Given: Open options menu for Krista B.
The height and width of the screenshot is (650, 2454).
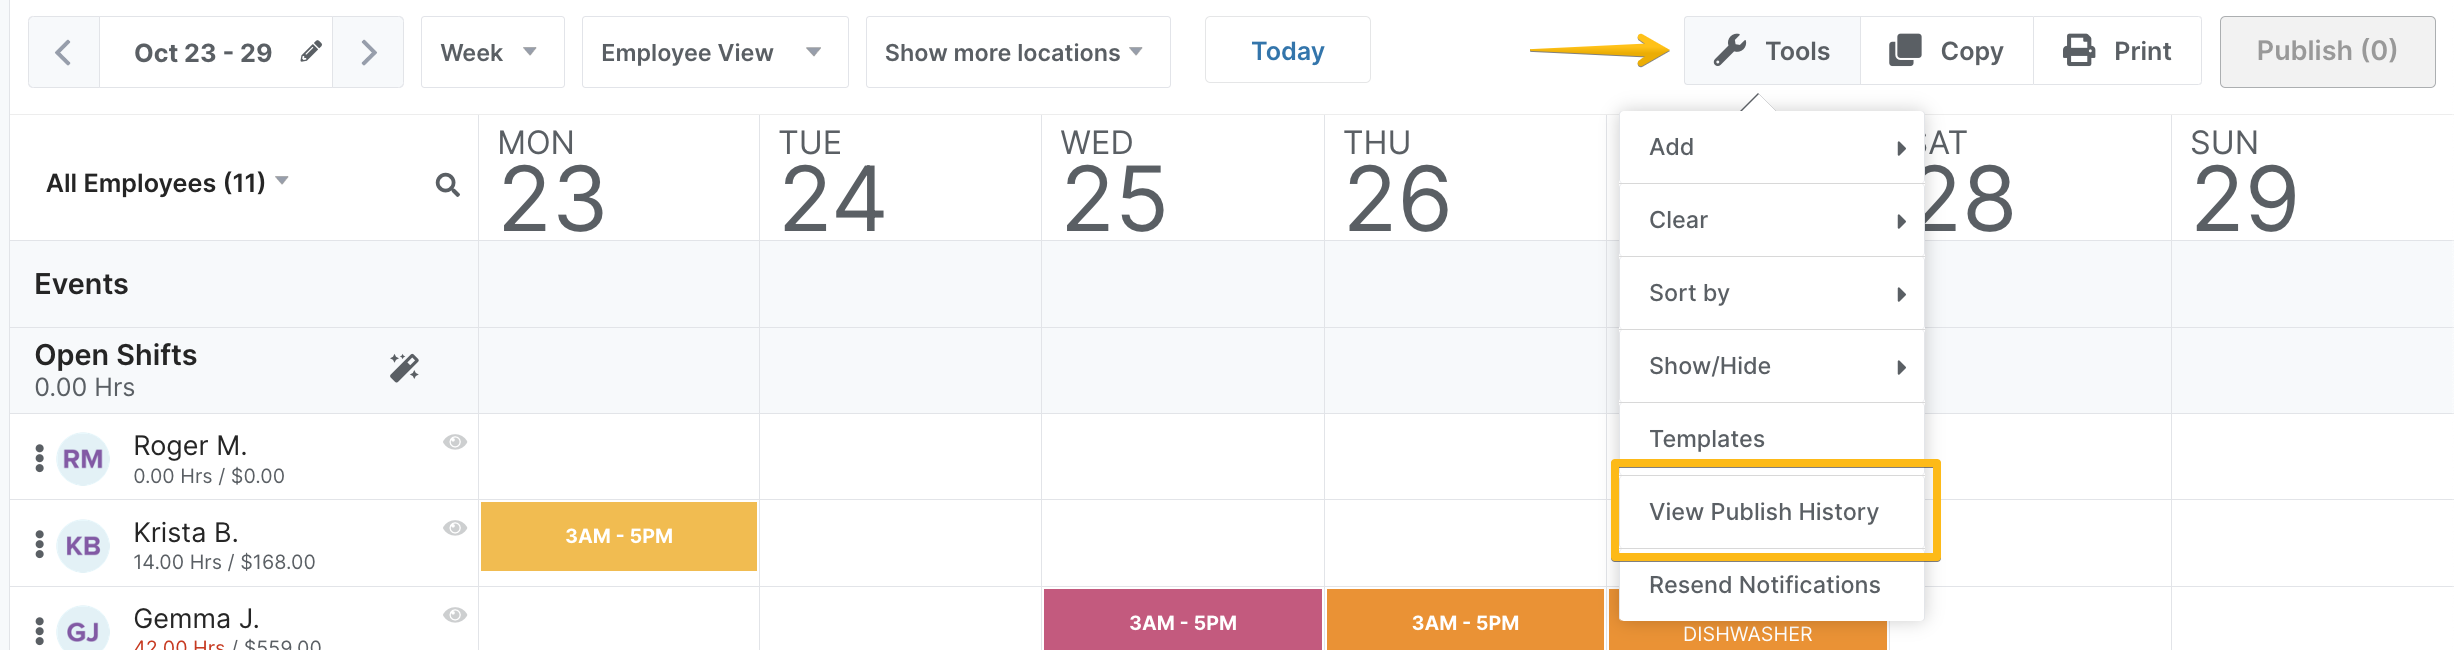Looking at the screenshot, I should [40, 544].
